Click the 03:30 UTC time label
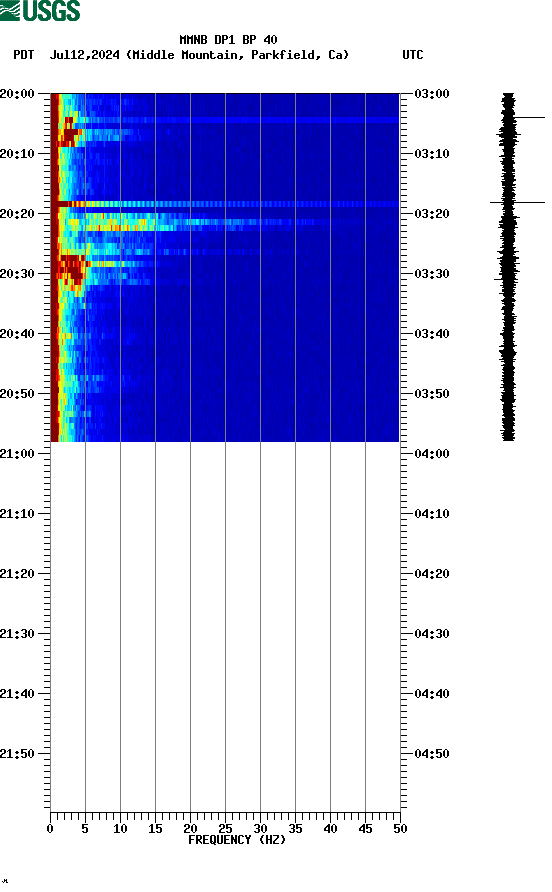 [432, 274]
